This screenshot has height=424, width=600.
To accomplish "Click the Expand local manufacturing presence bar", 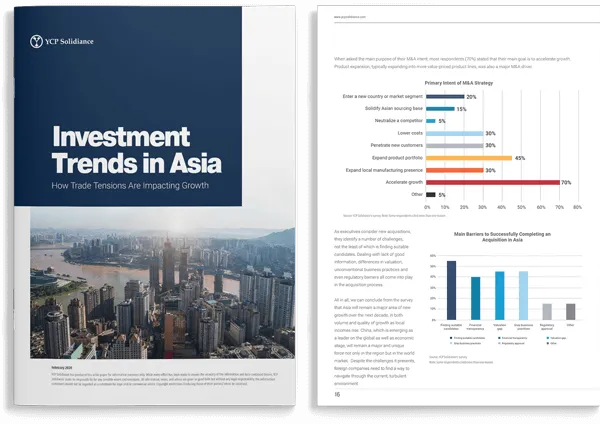I will coord(455,170).
